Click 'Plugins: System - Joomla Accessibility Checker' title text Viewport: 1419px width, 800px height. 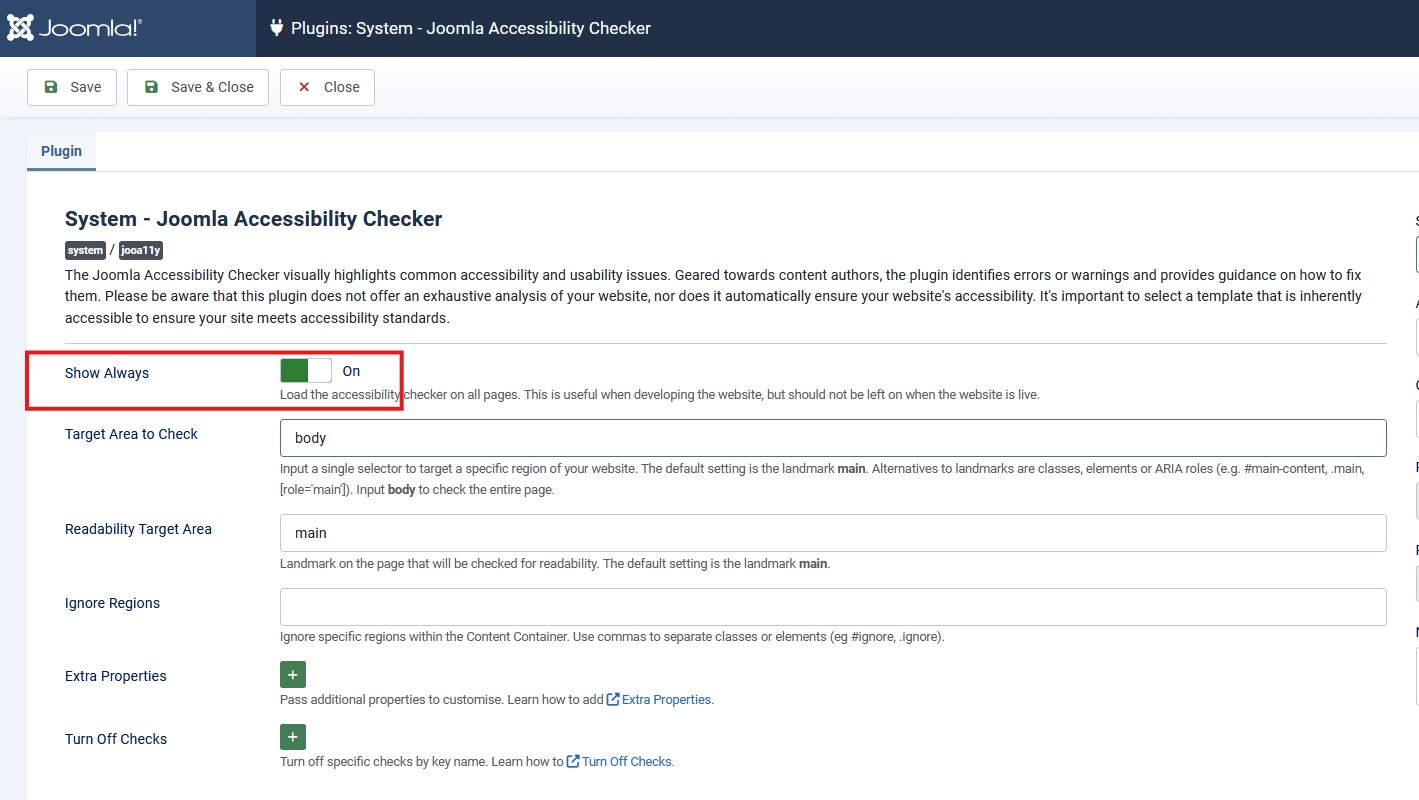pyautogui.click(x=471, y=28)
